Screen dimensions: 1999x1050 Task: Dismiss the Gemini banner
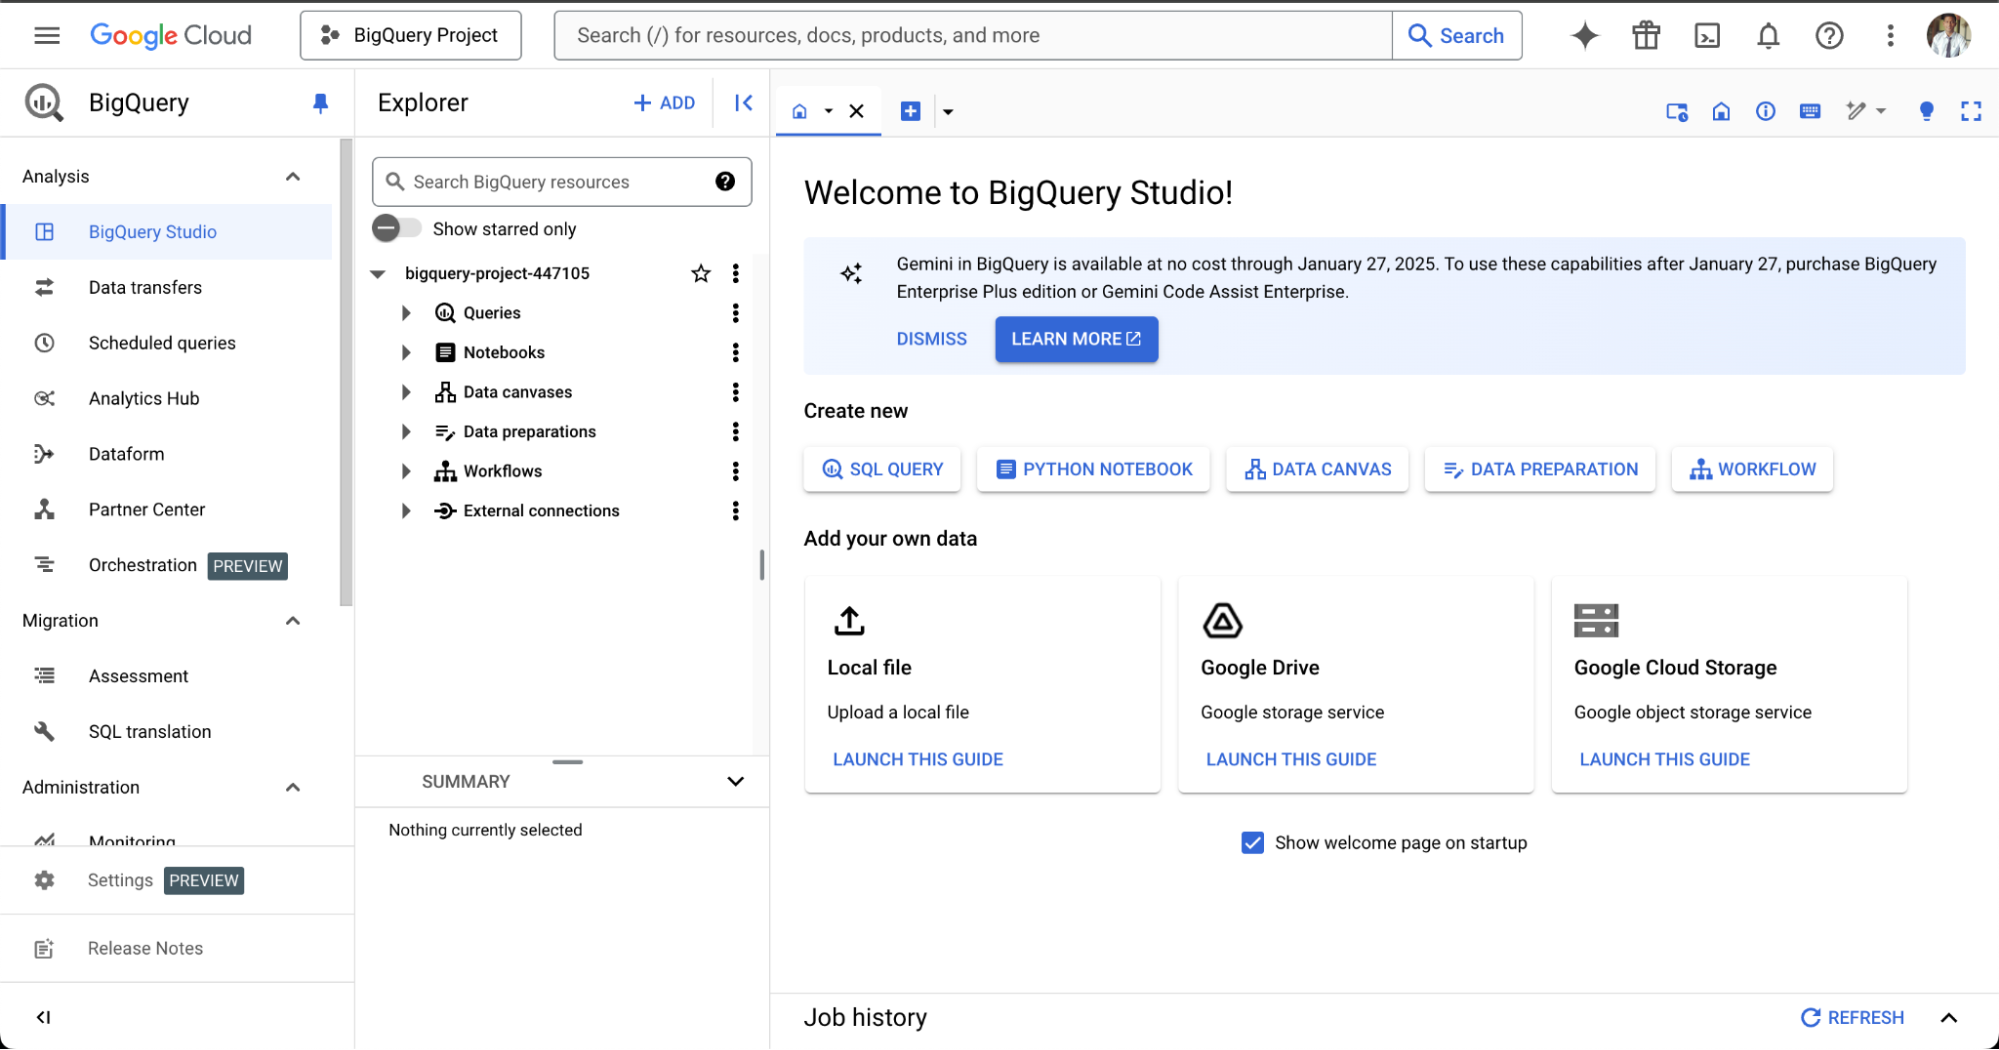pyautogui.click(x=931, y=339)
